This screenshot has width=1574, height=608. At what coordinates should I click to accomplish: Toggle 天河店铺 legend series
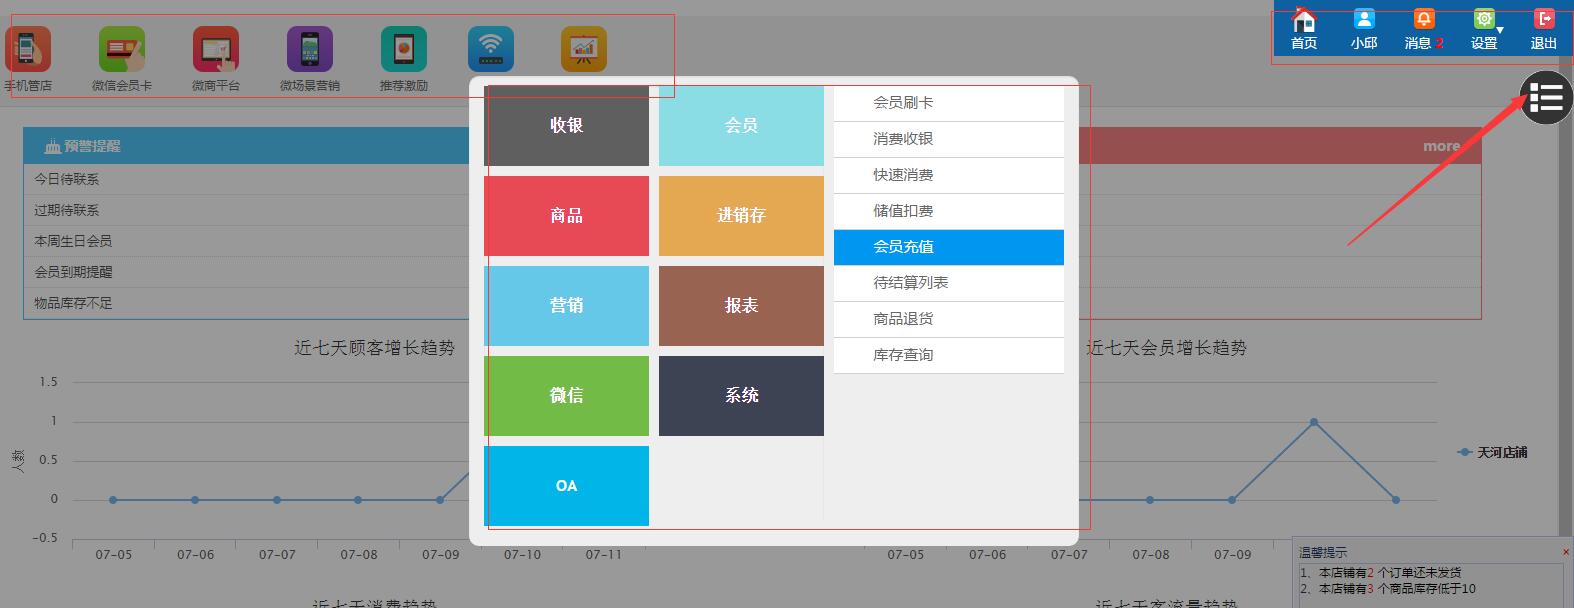tap(1492, 452)
